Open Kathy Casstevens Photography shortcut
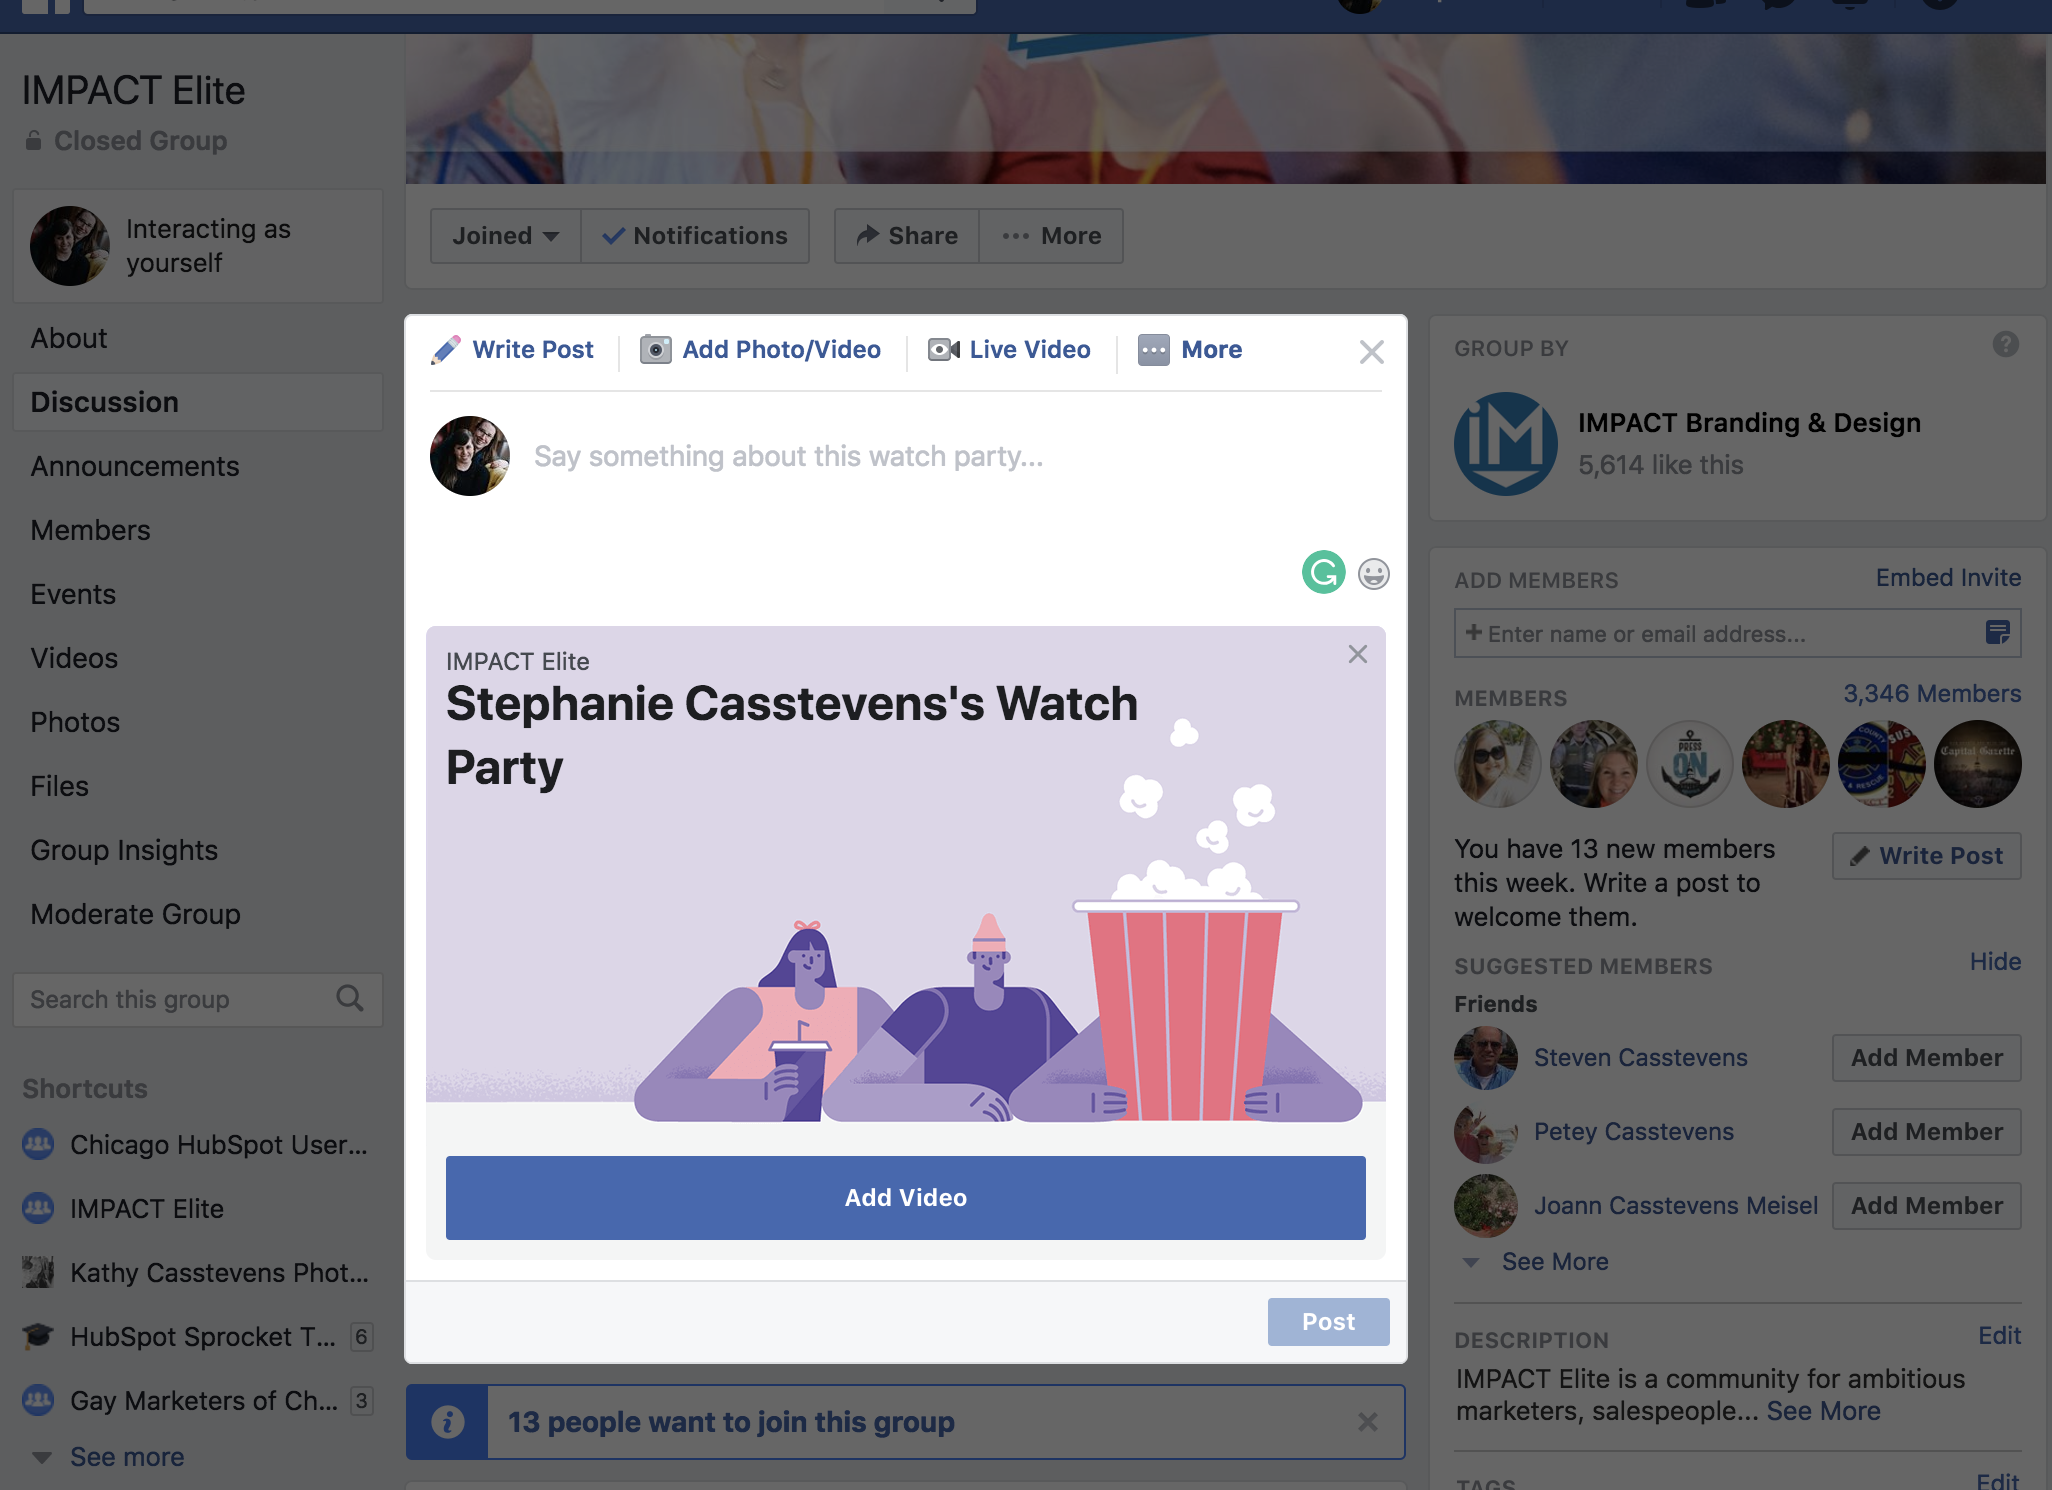 (195, 1273)
